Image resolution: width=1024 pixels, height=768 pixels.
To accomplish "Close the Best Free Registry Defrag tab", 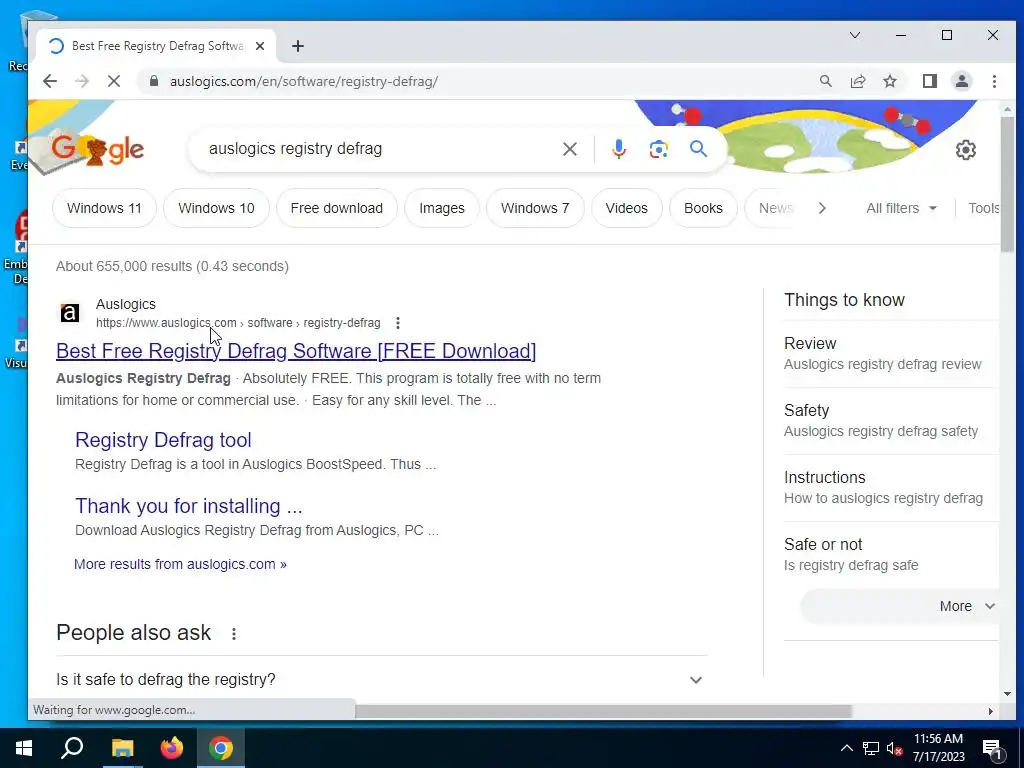I will [260, 46].
